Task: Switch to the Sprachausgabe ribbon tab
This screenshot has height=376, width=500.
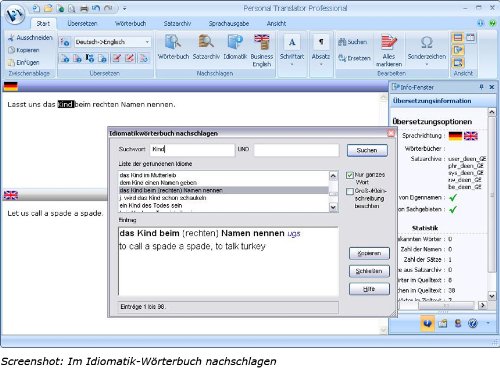Action: pos(229,23)
